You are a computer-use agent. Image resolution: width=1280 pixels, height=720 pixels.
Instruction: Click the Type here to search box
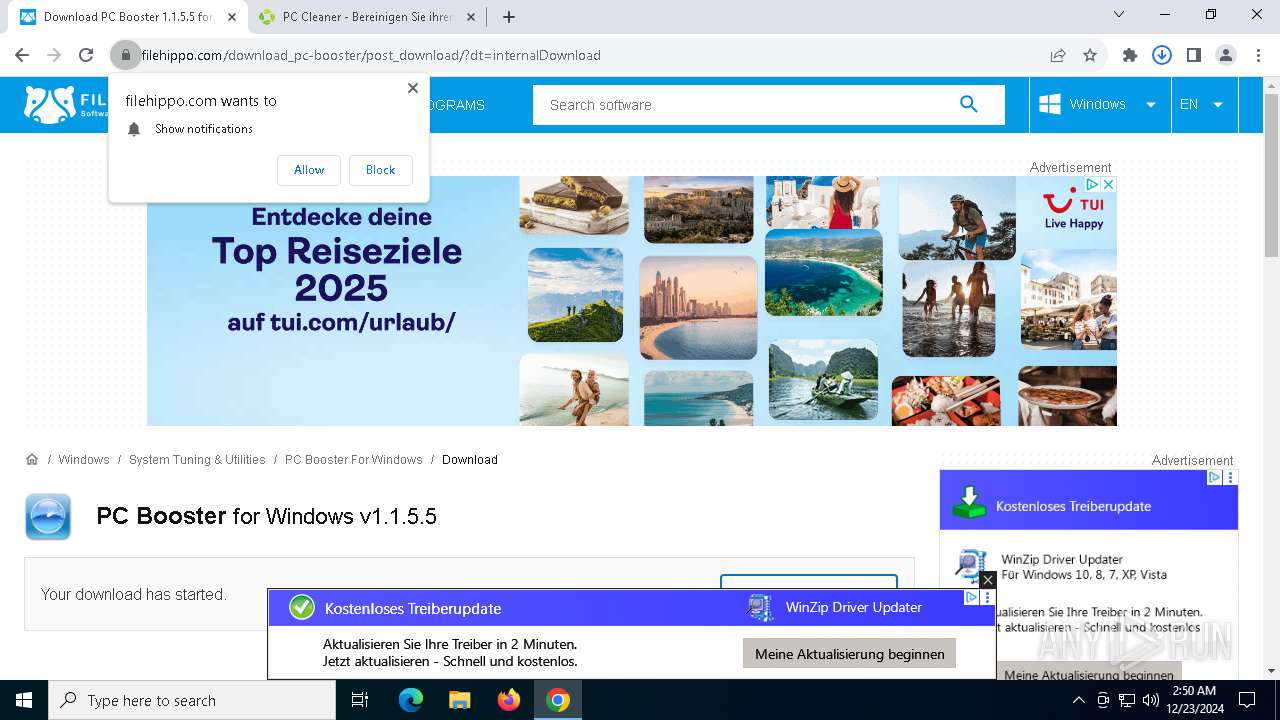[x=192, y=700]
